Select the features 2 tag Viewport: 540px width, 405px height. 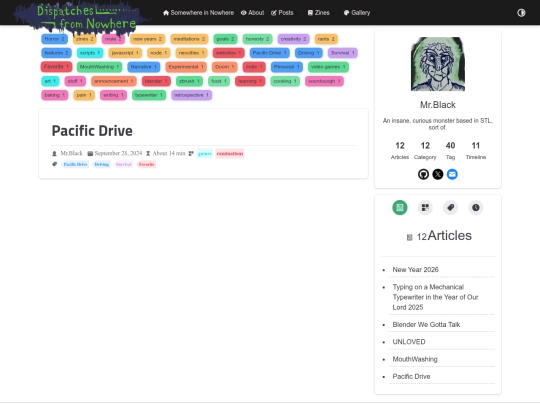56,53
